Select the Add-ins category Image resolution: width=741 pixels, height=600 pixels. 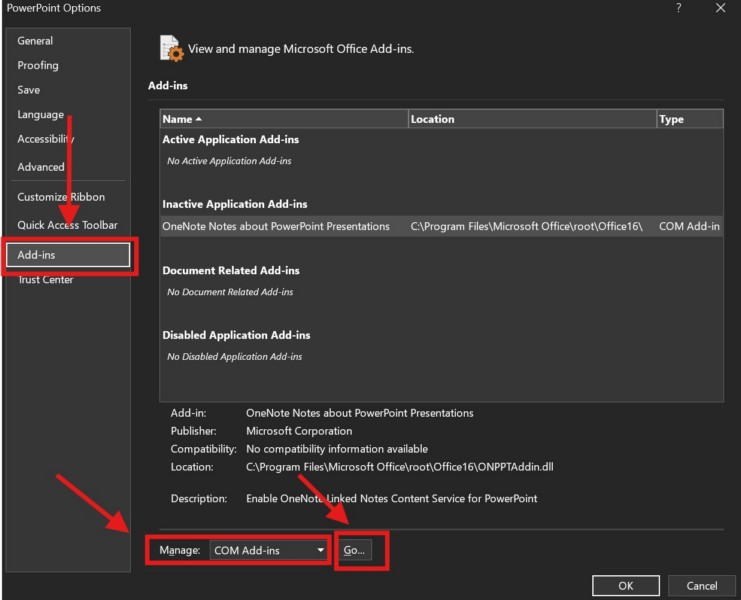(68, 256)
